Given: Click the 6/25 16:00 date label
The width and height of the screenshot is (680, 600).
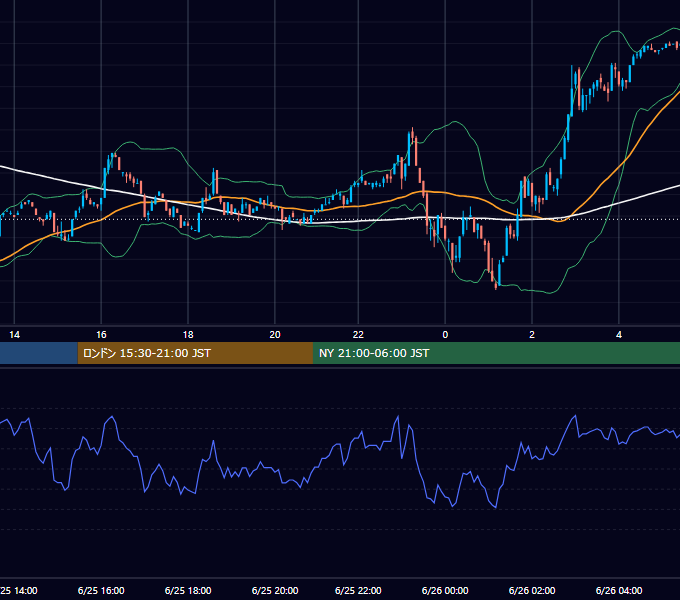Looking at the screenshot, I should tap(101, 590).
